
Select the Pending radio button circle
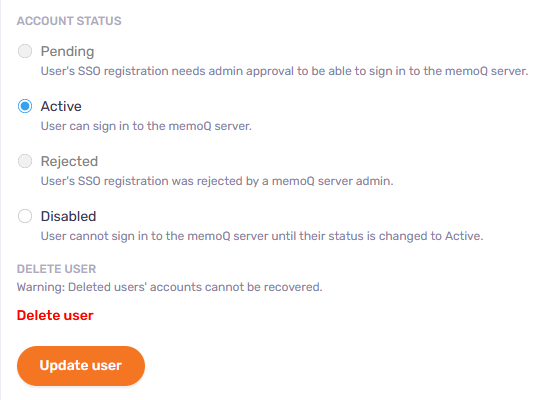[25, 51]
